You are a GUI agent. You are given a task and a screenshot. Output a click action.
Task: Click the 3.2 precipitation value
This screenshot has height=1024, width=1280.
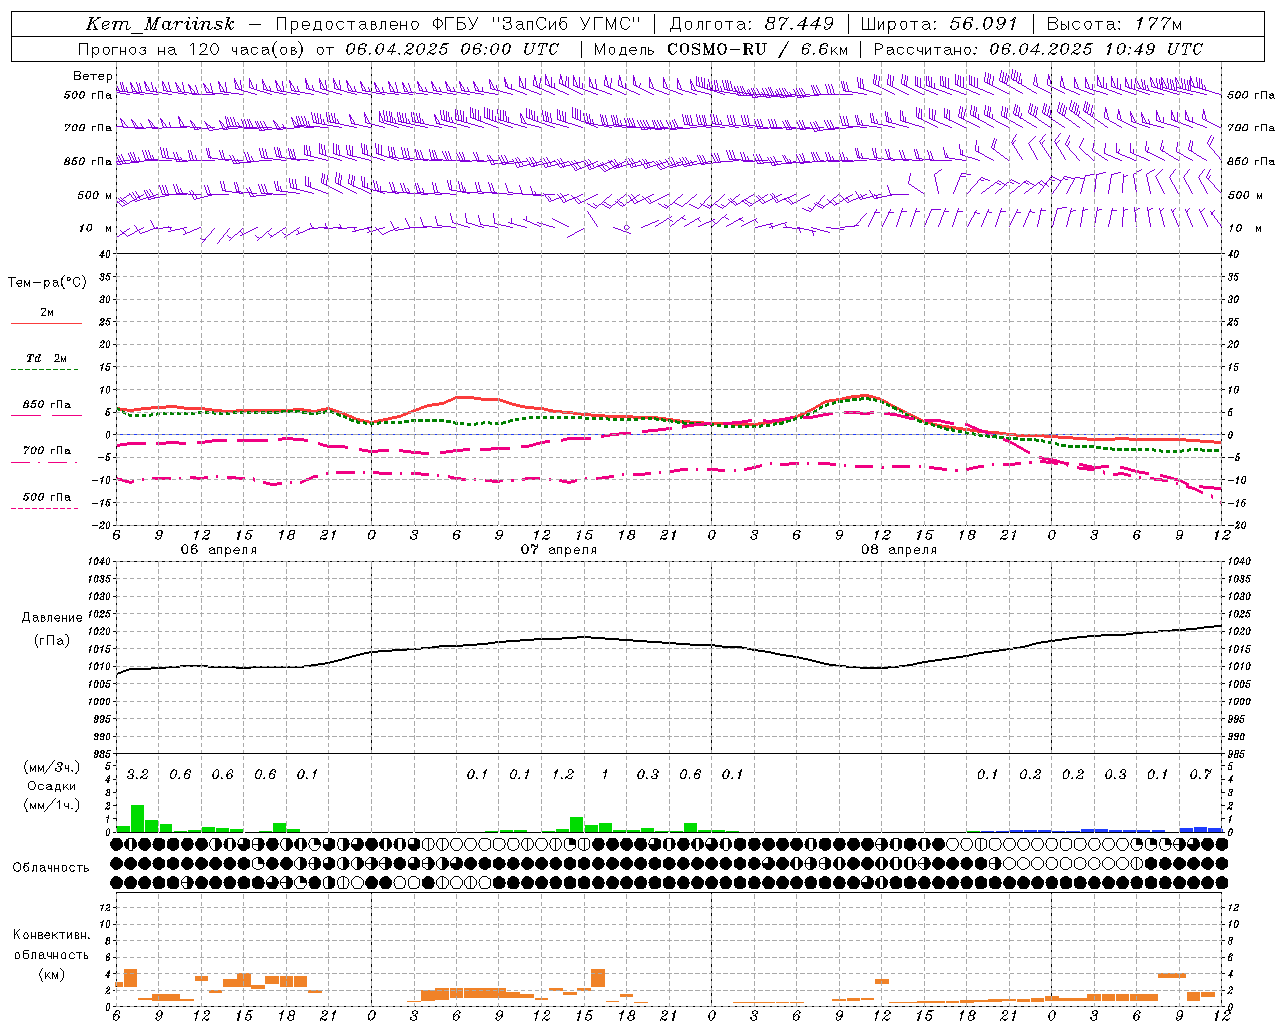coord(137,775)
